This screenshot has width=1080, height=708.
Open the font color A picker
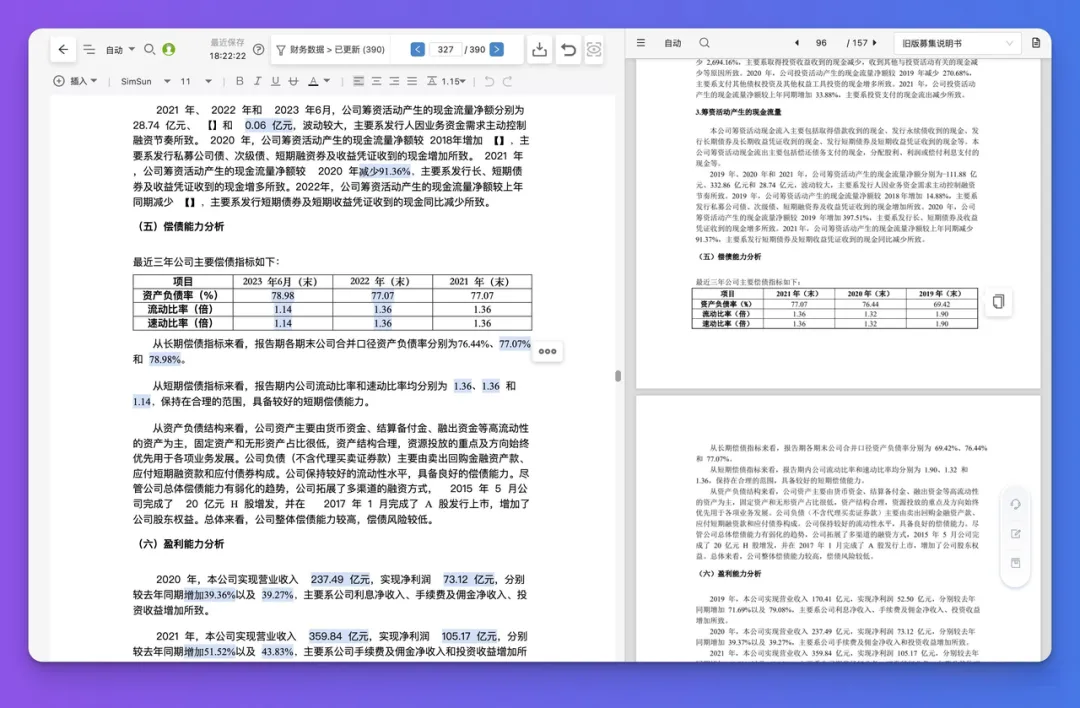[318, 81]
